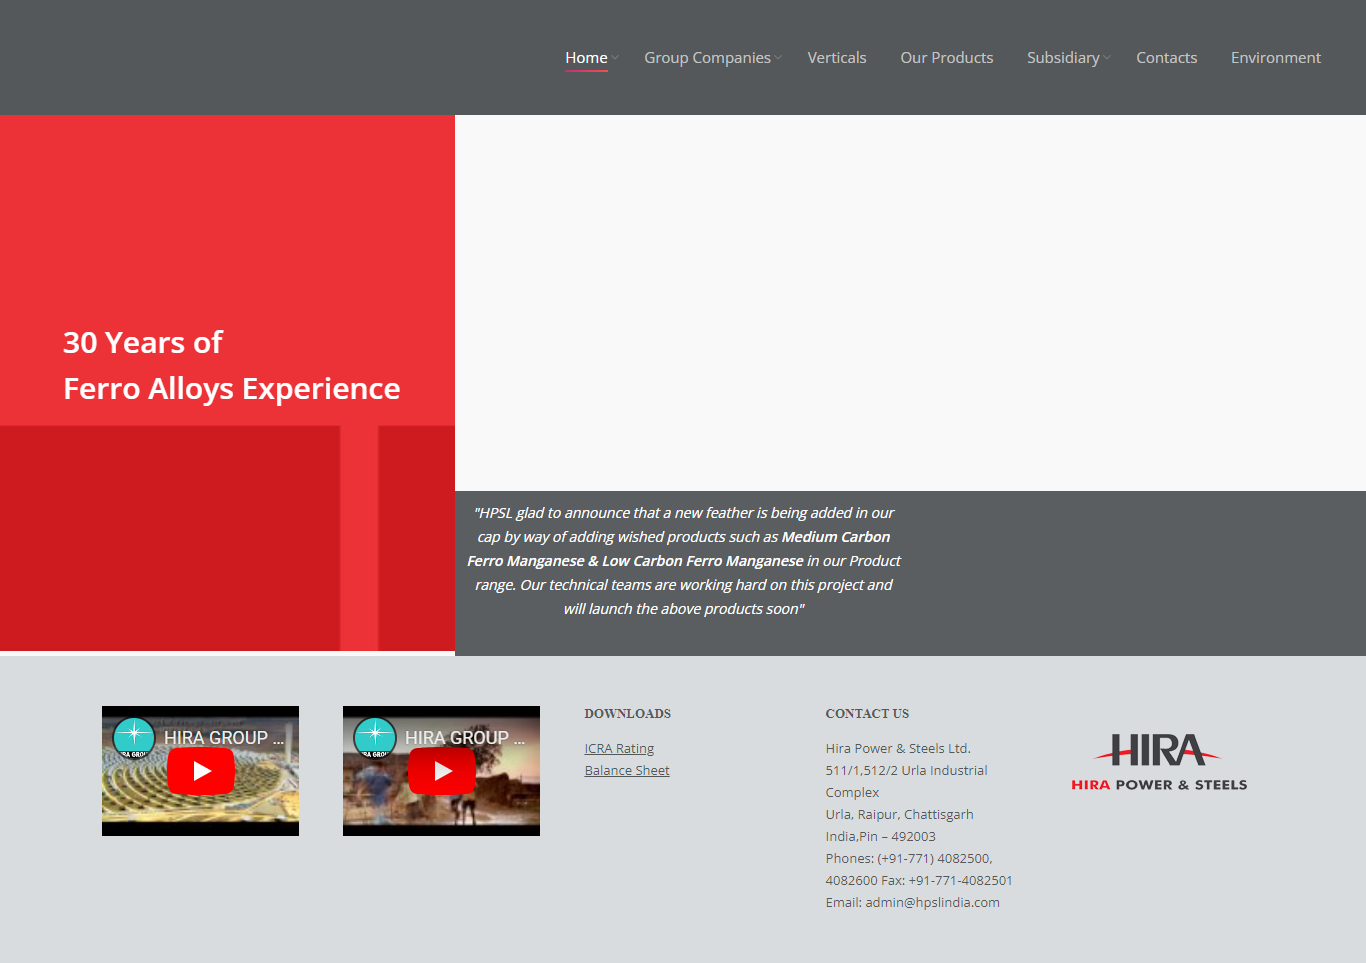Go to the Contacts page
The width and height of the screenshot is (1366, 963).
click(1166, 58)
